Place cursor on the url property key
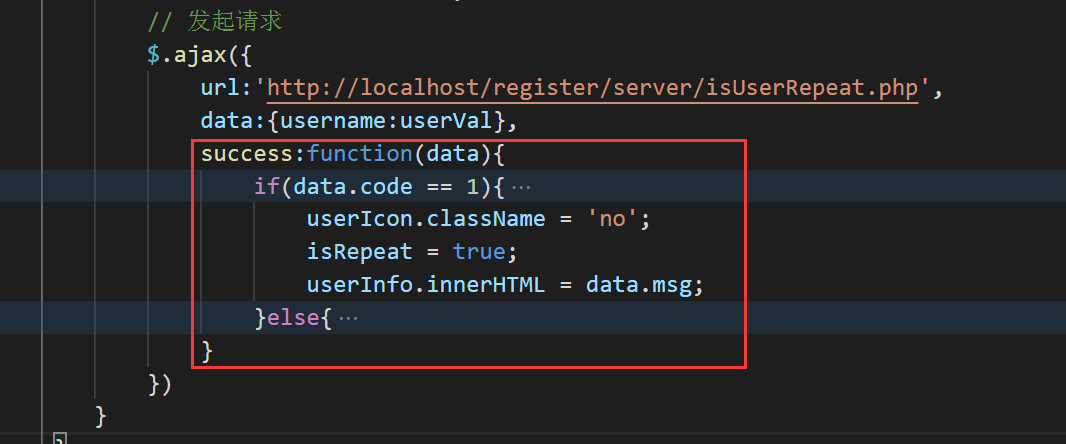The image size is (1066, 444). [x=218, y=89]
